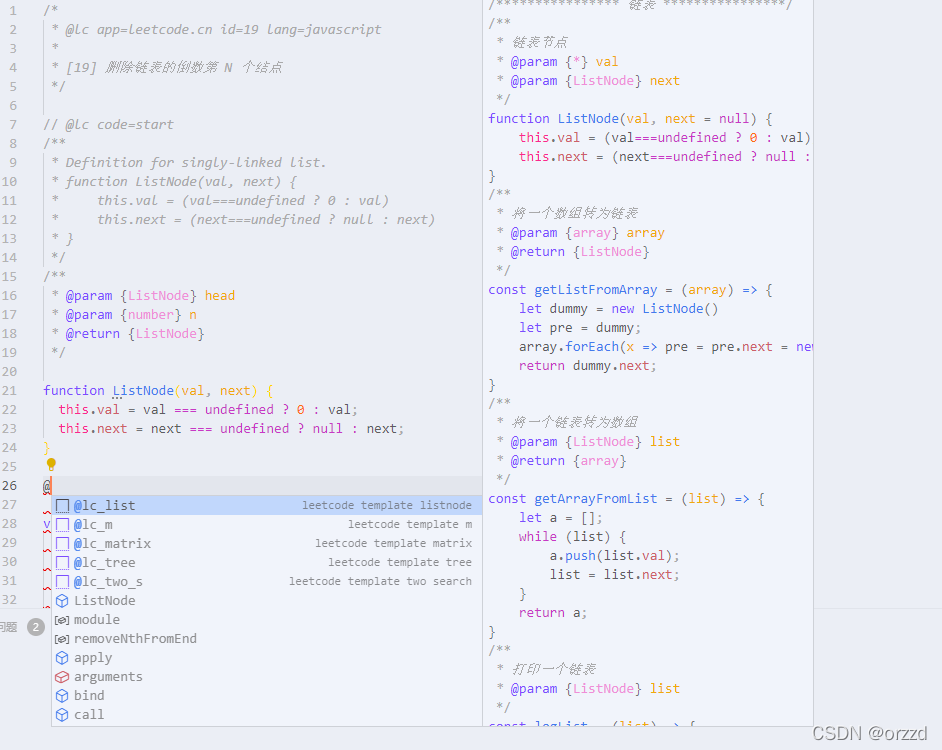Screen dimensions: 942x750
Task: Click 'const getArrayFromList' in the preview panel
Action: pyautogui.click(x=626, y=499)
